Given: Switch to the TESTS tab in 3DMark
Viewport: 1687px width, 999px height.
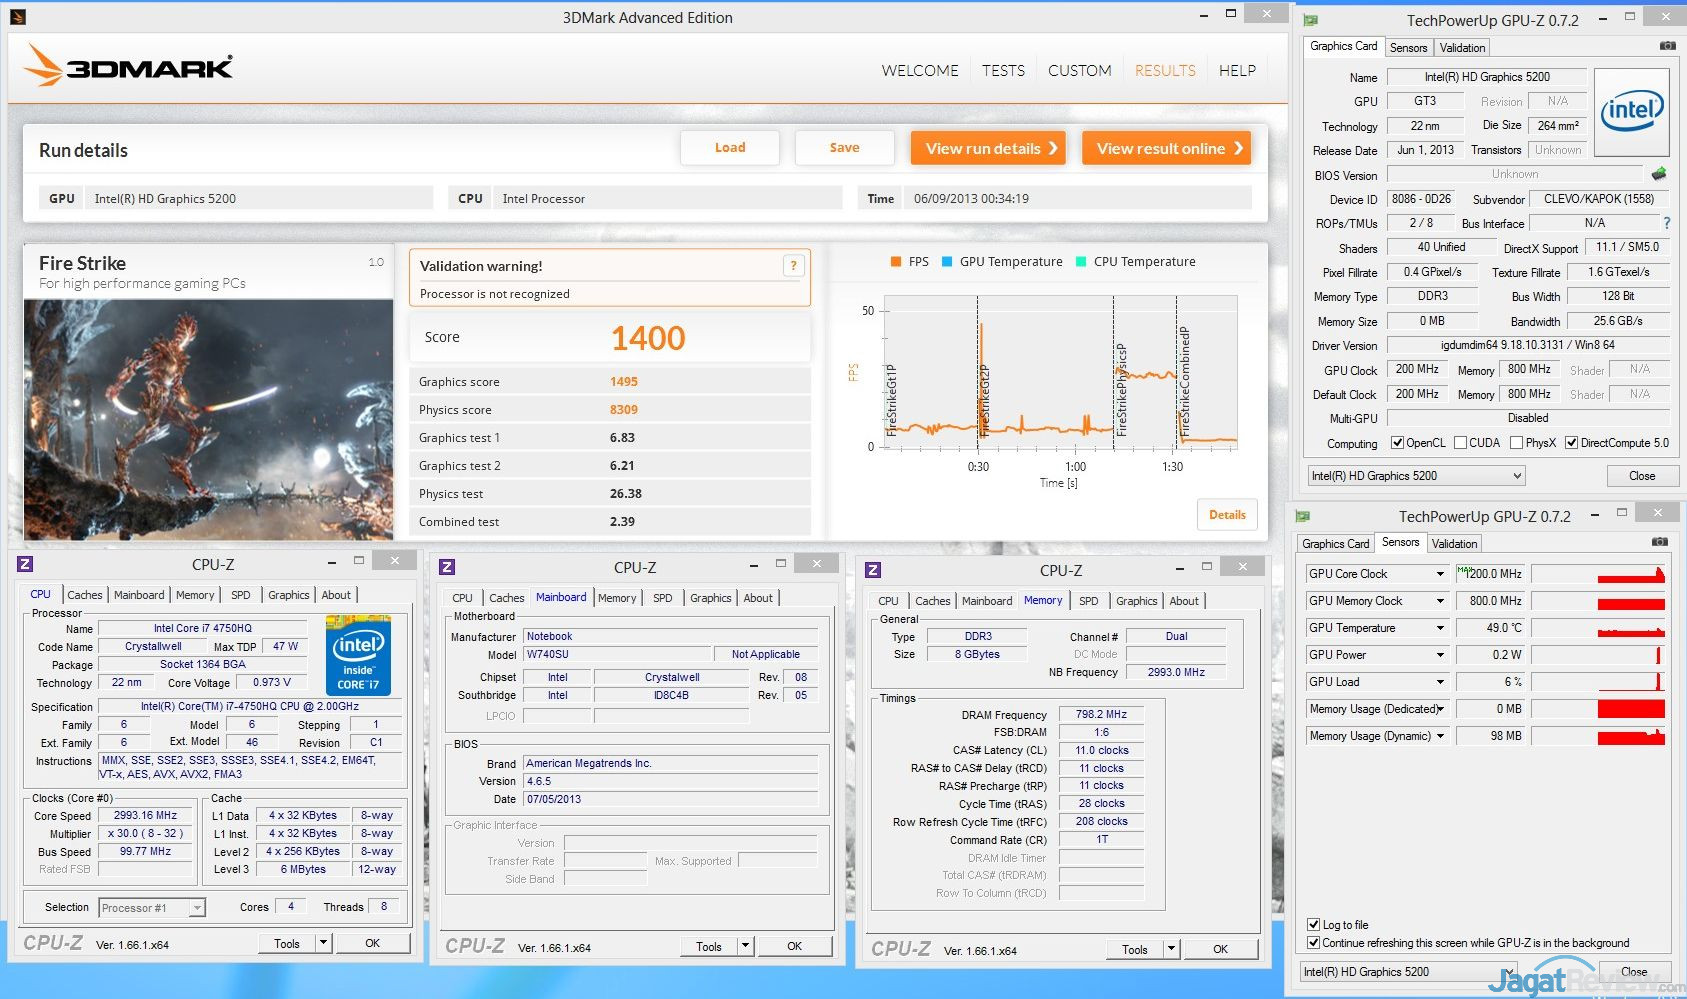Looking at the screenshot, I should (x=1003, y=71).
